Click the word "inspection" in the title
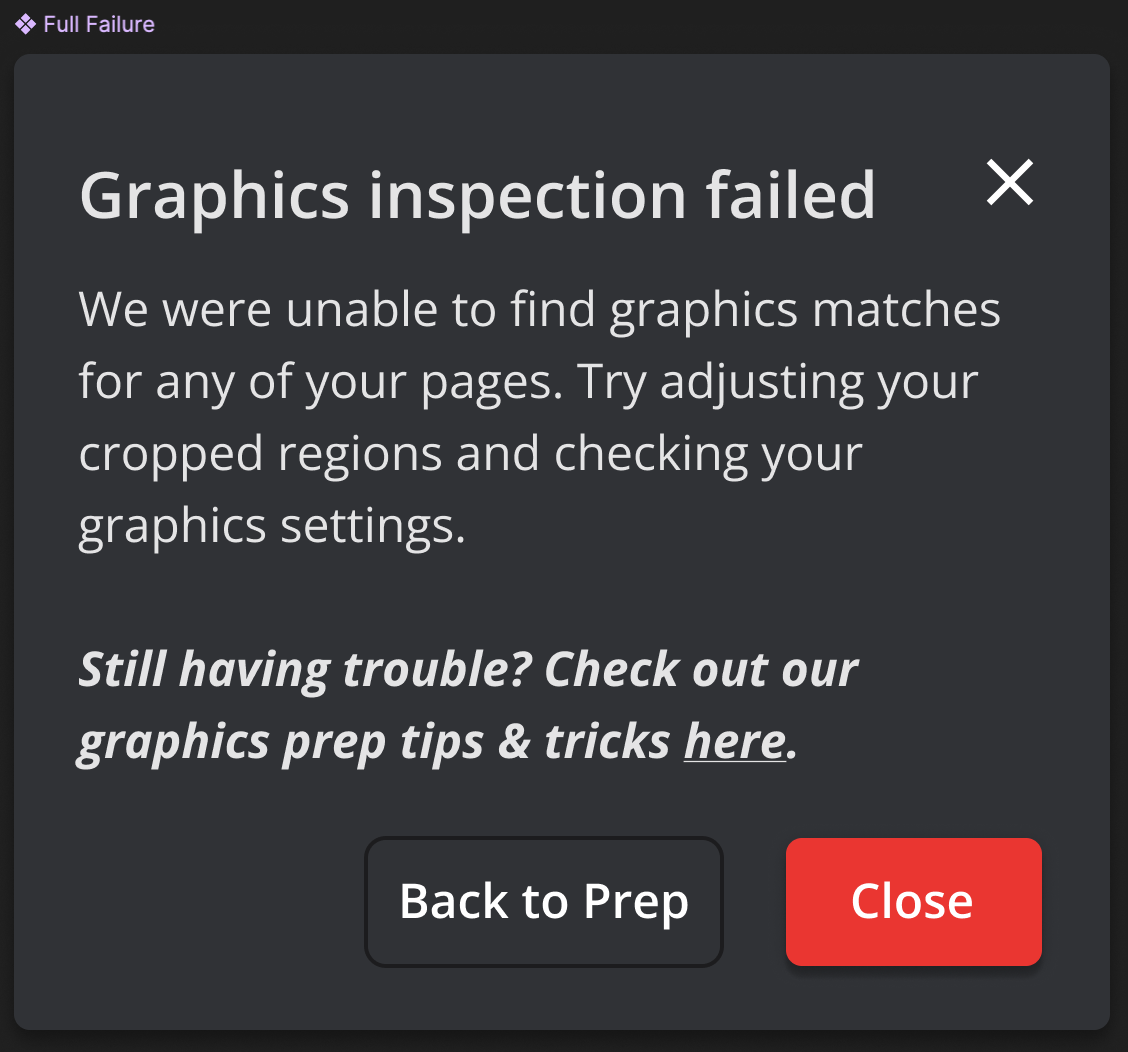Image resolution: width=1128 pixels, height=1052 pixels. click(527, 195)
